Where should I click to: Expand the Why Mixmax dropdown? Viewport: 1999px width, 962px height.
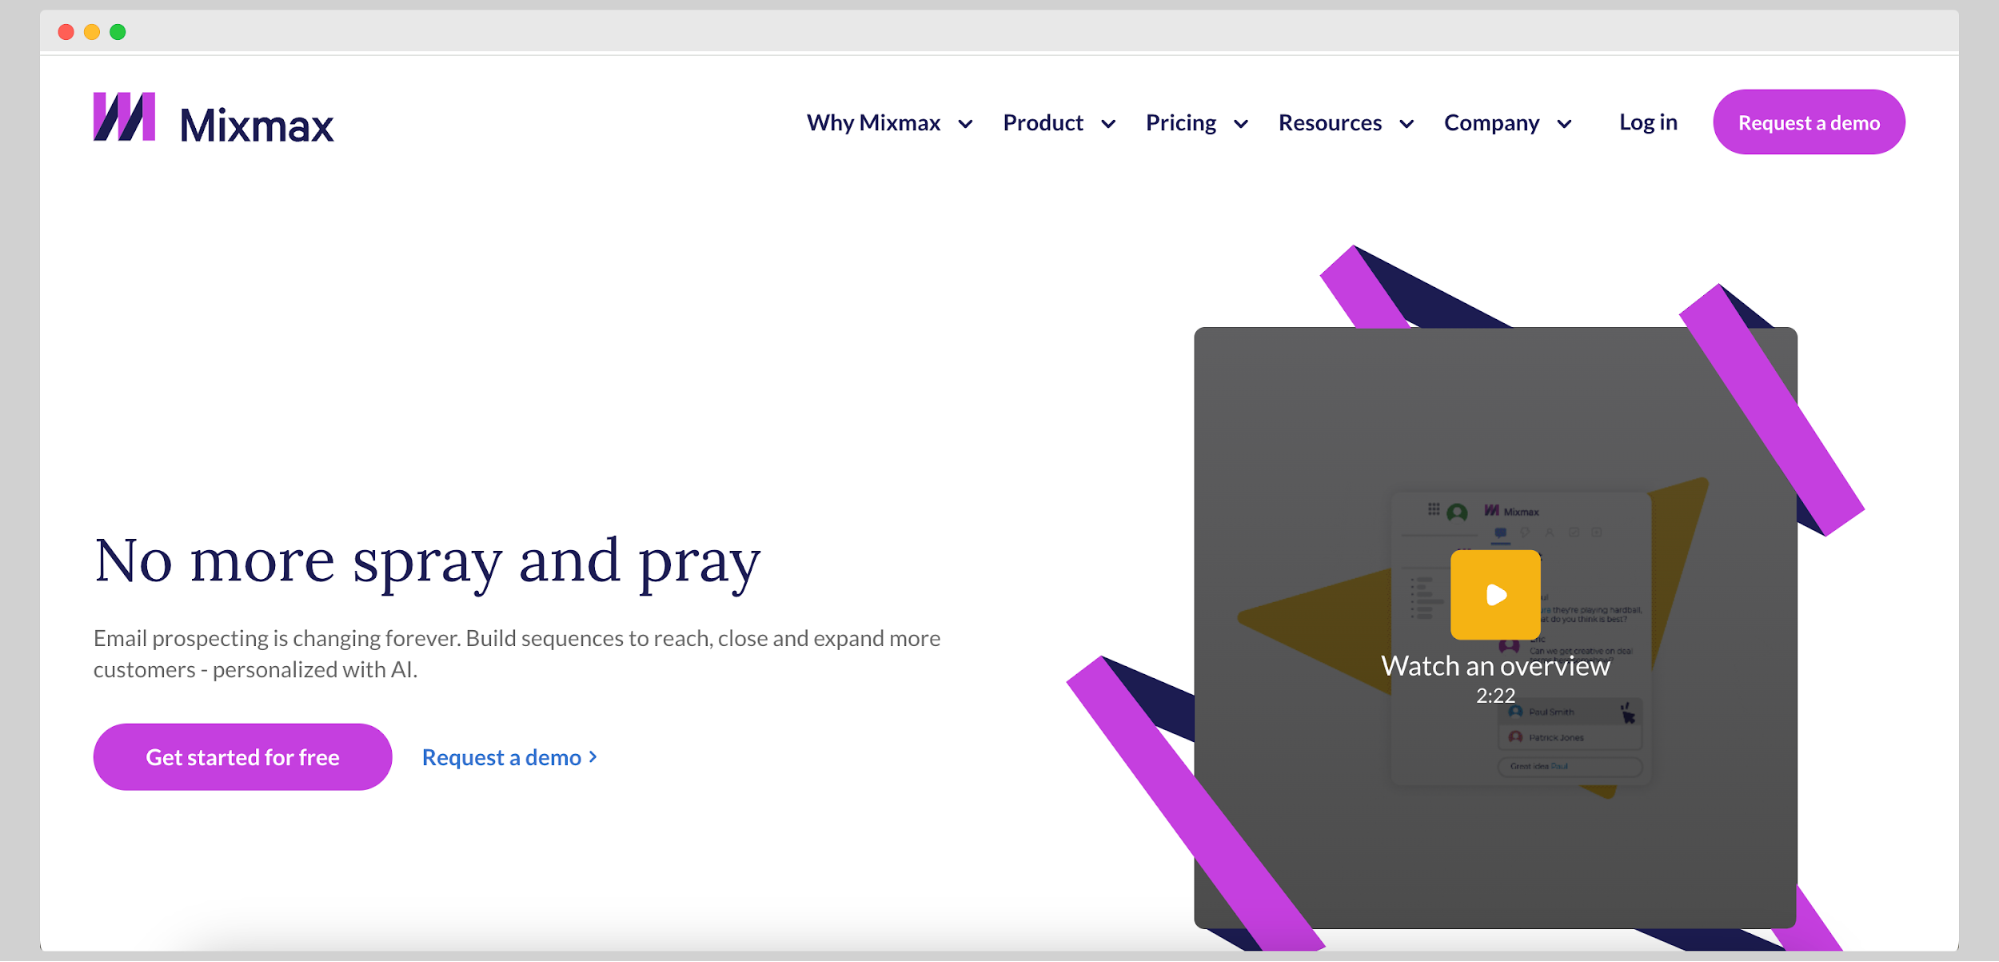[x=888, y=122]
